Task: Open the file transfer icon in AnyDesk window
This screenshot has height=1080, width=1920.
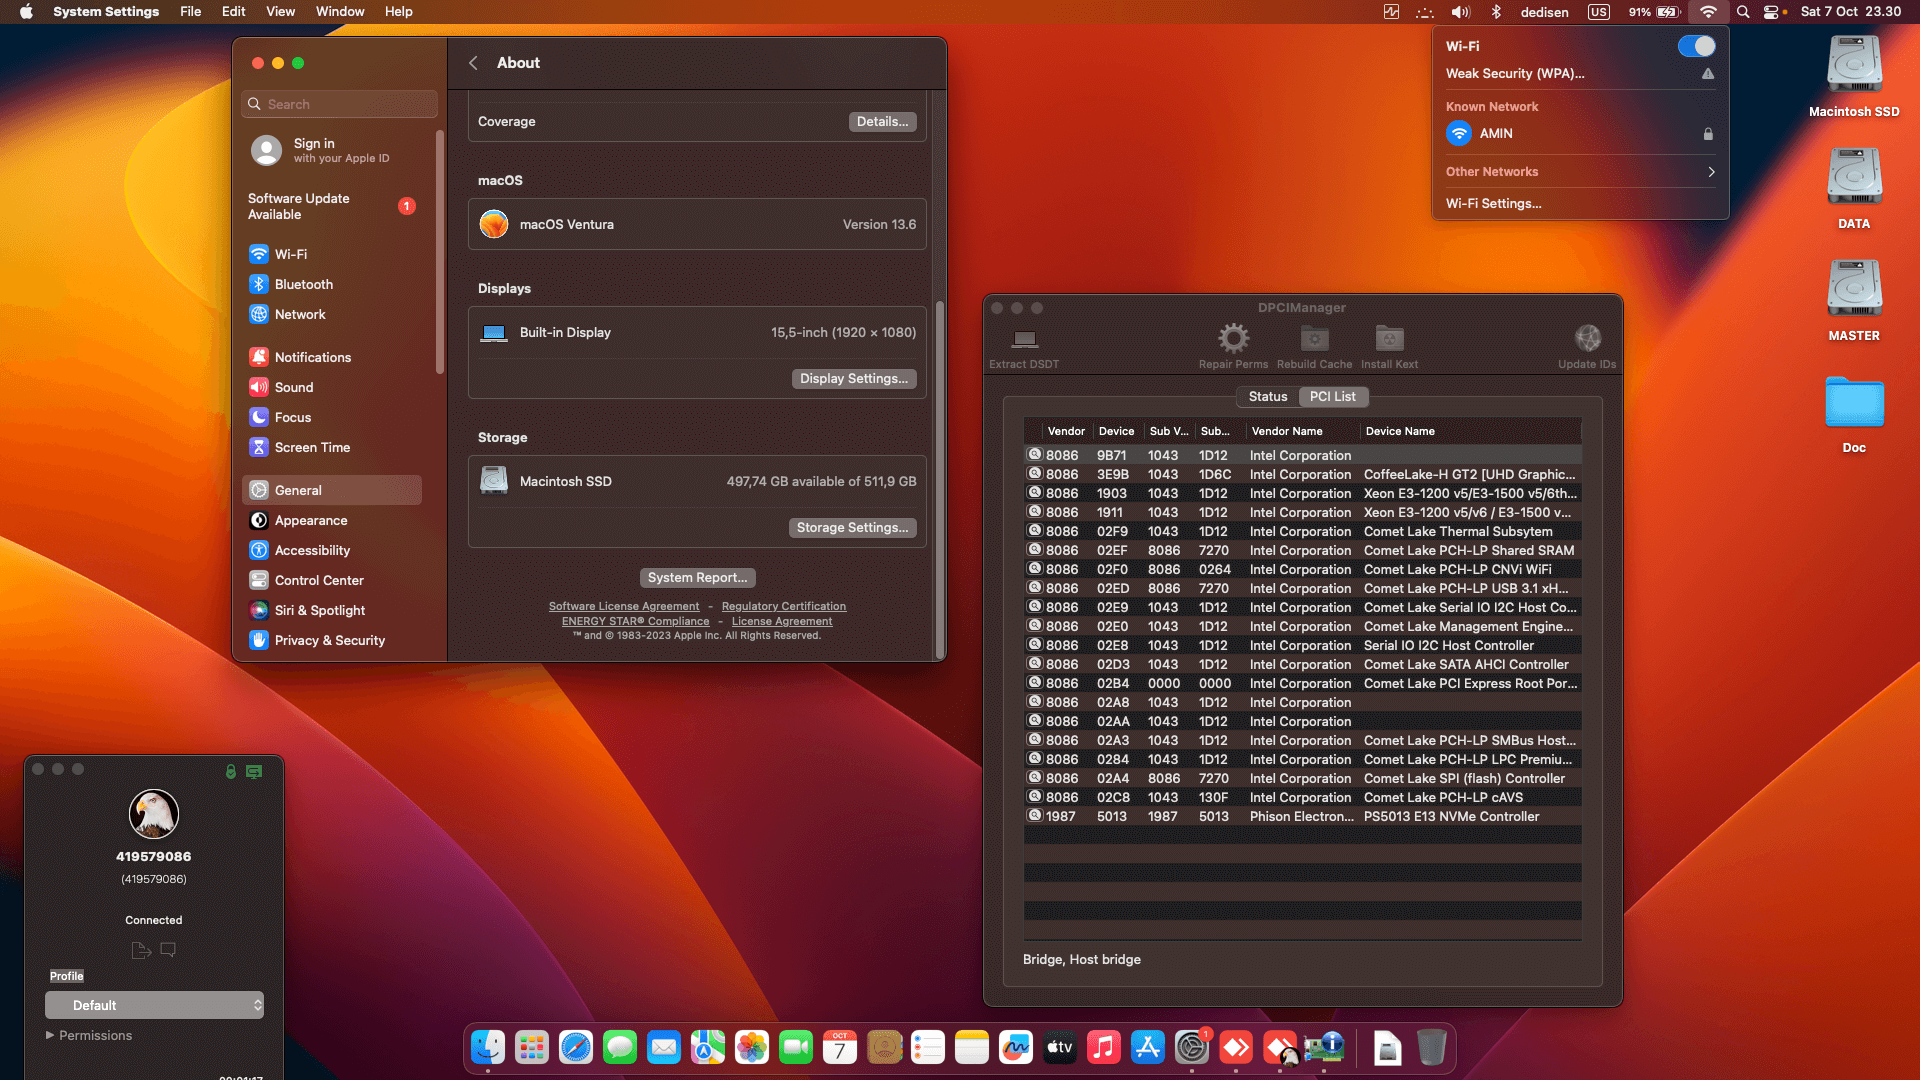Action: (141, 950)
